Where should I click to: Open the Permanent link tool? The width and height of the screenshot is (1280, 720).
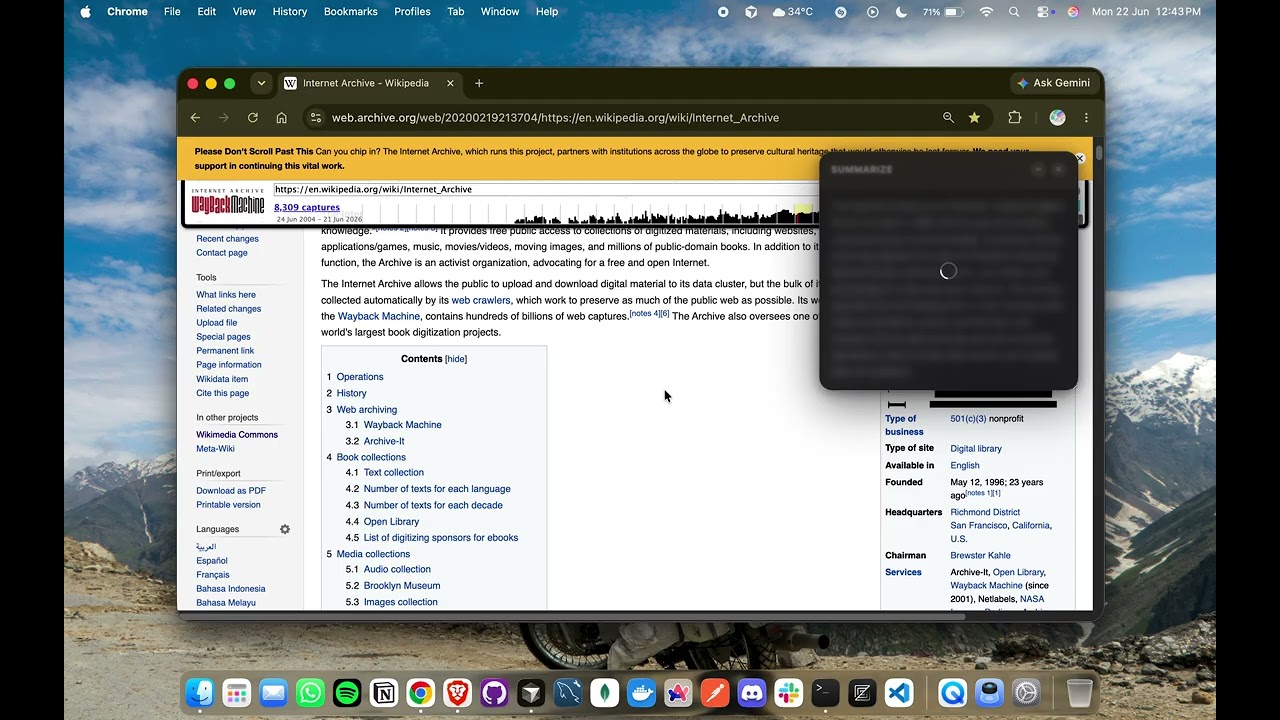(x=225, y=351)
